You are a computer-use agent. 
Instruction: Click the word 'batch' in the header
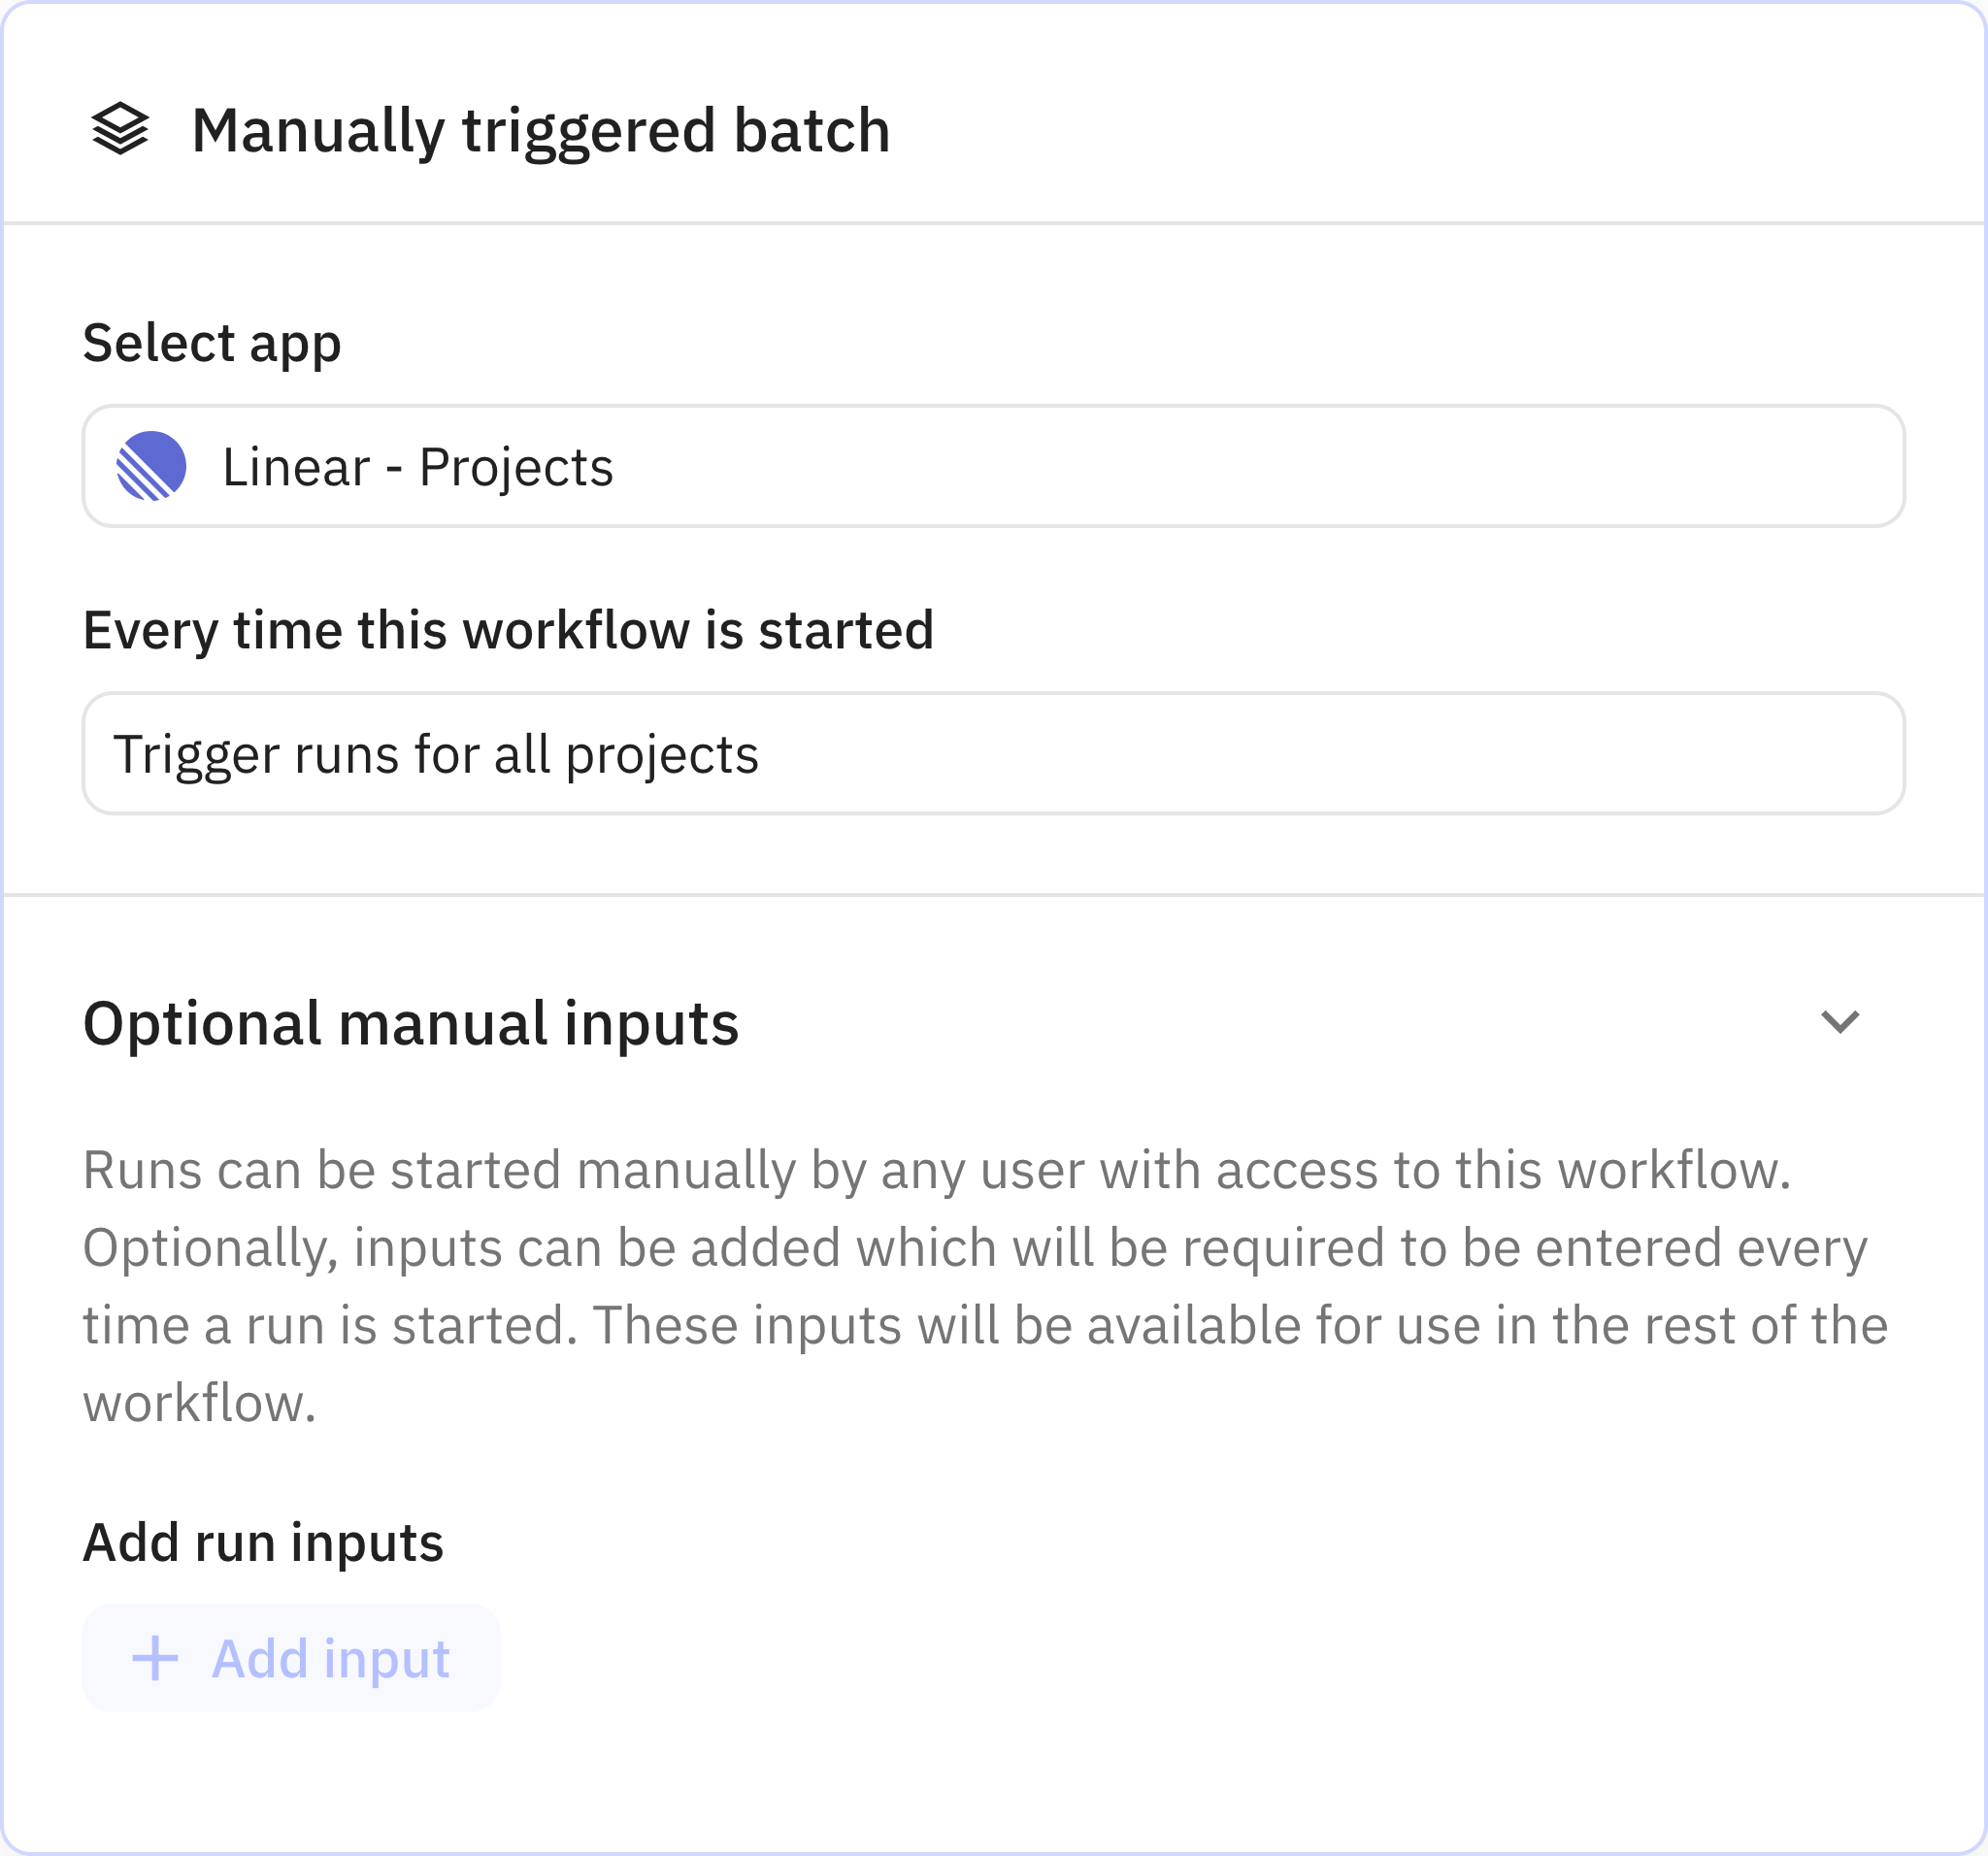(811, 130)
